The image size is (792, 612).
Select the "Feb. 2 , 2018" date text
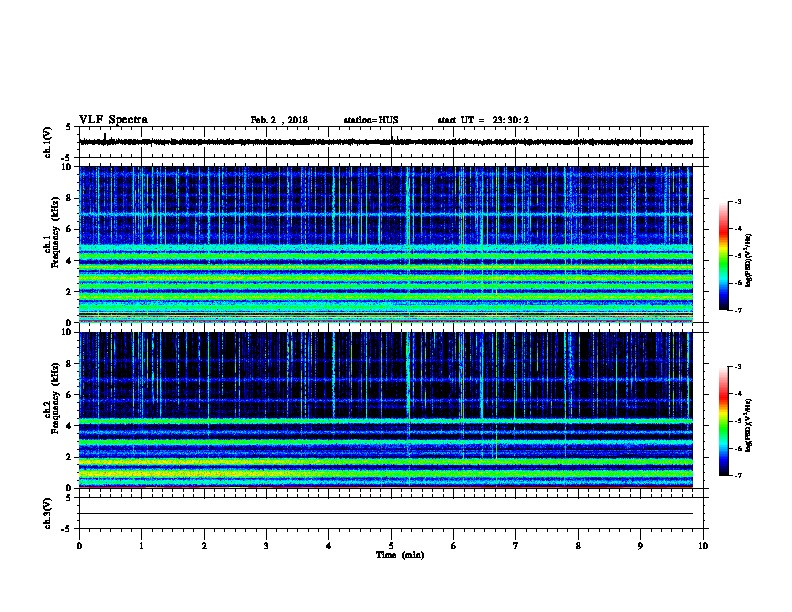point(279,120)
